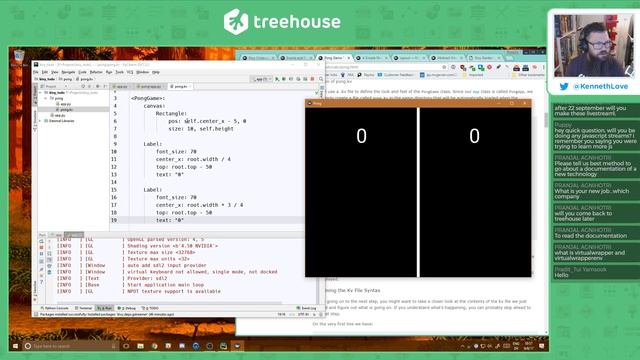The image size is (640, 360).
Task: Click the vertical Structure tool window tab
Action: [35, 121]
